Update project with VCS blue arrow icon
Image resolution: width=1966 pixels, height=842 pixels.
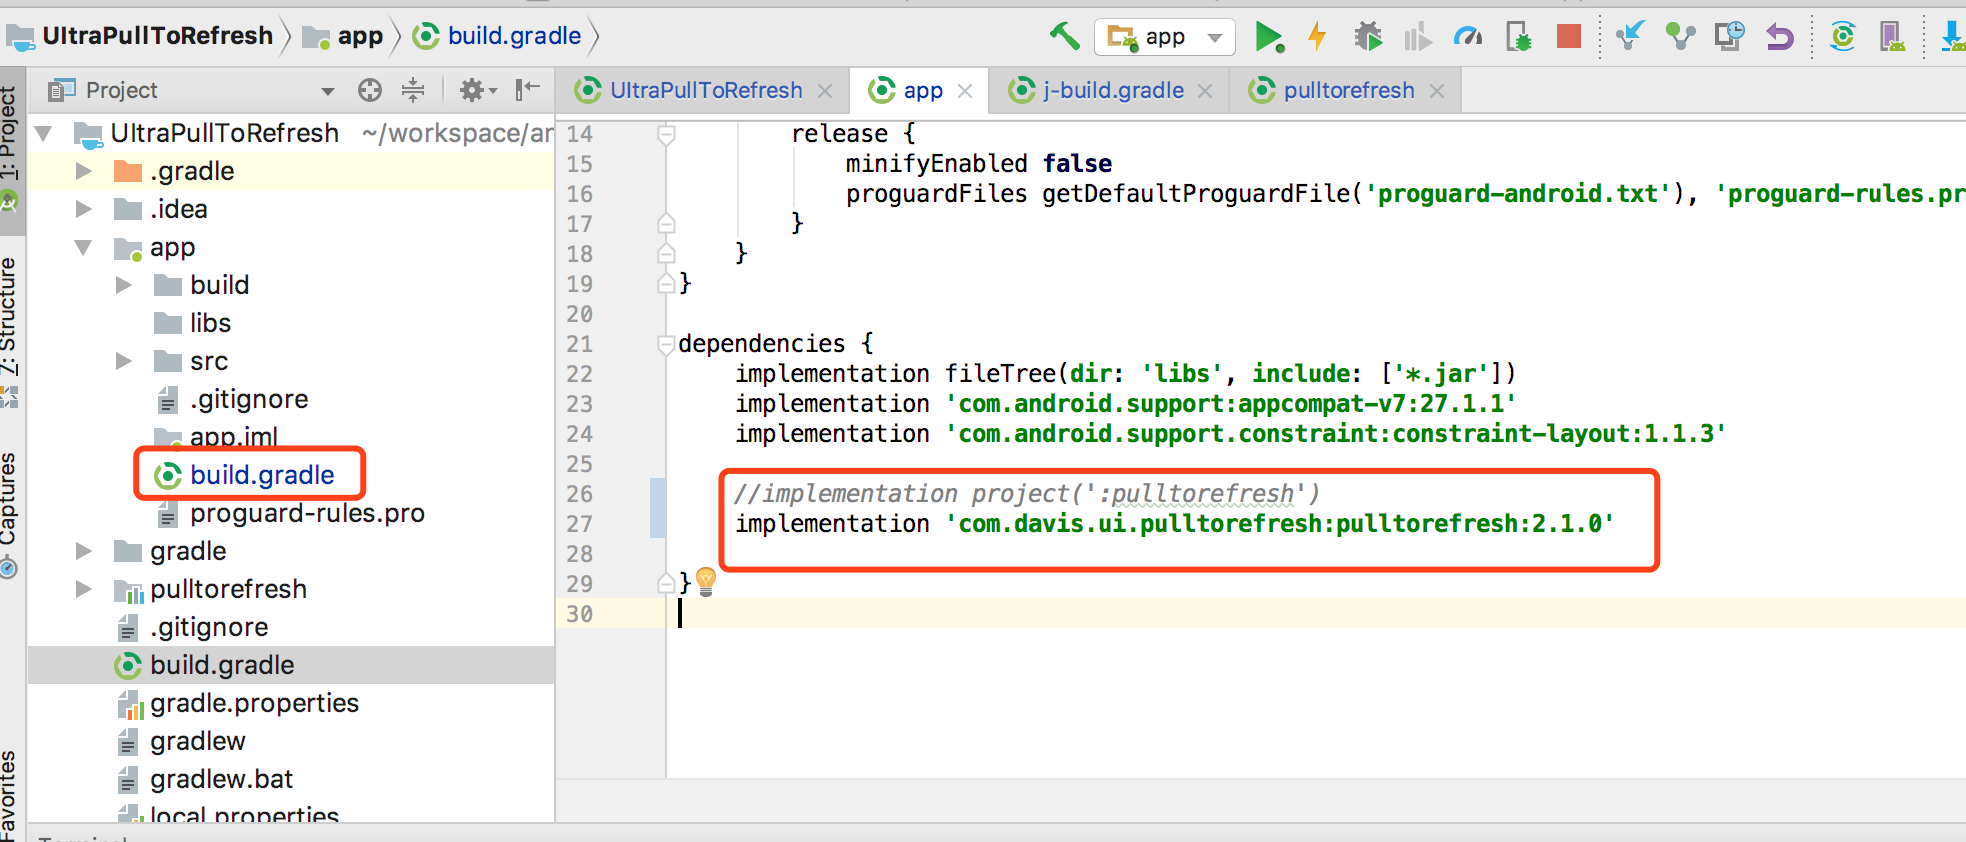[1630, 37]
